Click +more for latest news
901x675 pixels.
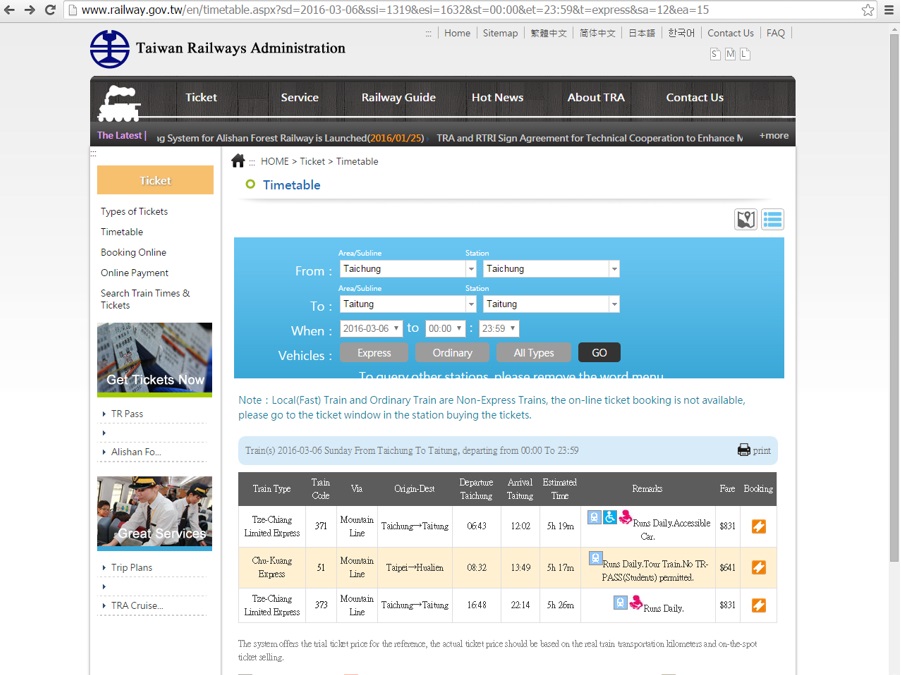pyautogui.click(x=773, y=136)
